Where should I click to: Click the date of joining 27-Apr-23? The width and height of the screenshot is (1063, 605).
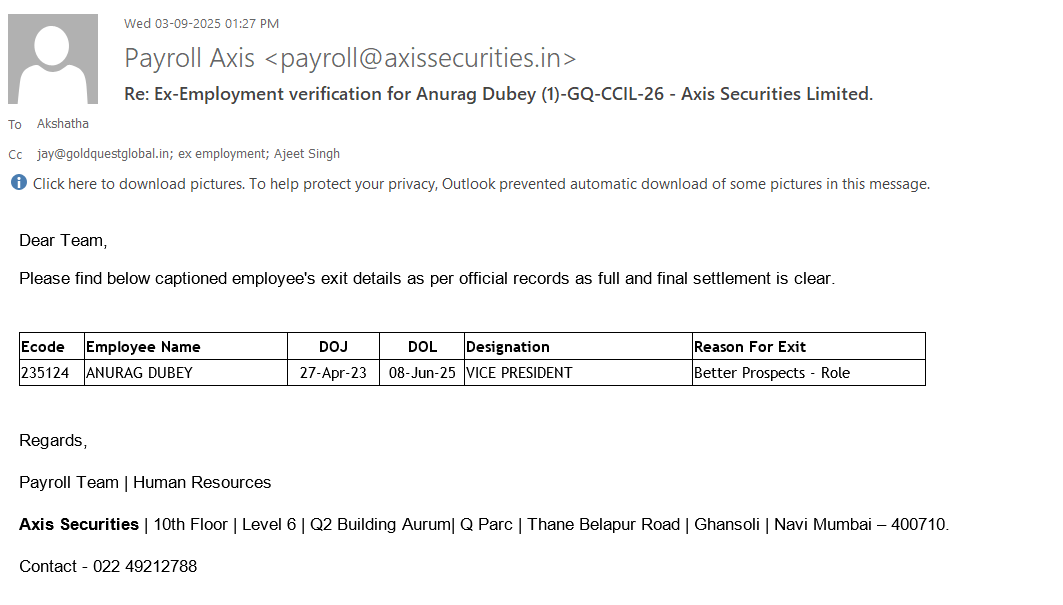(x=333, y=373)
